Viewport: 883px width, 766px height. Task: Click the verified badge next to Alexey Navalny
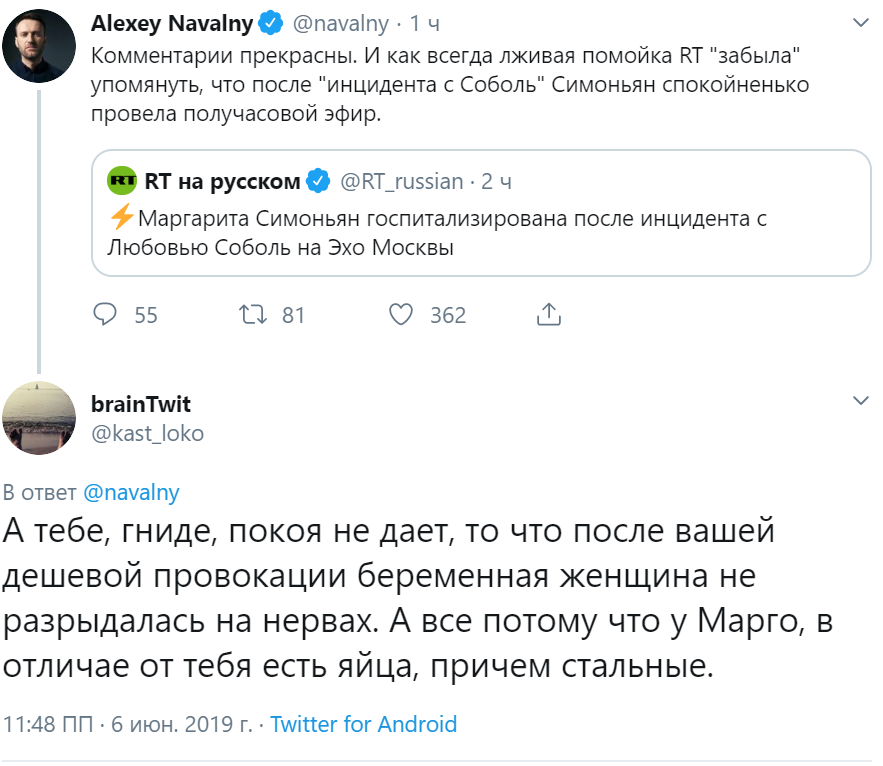click(271, 22)
